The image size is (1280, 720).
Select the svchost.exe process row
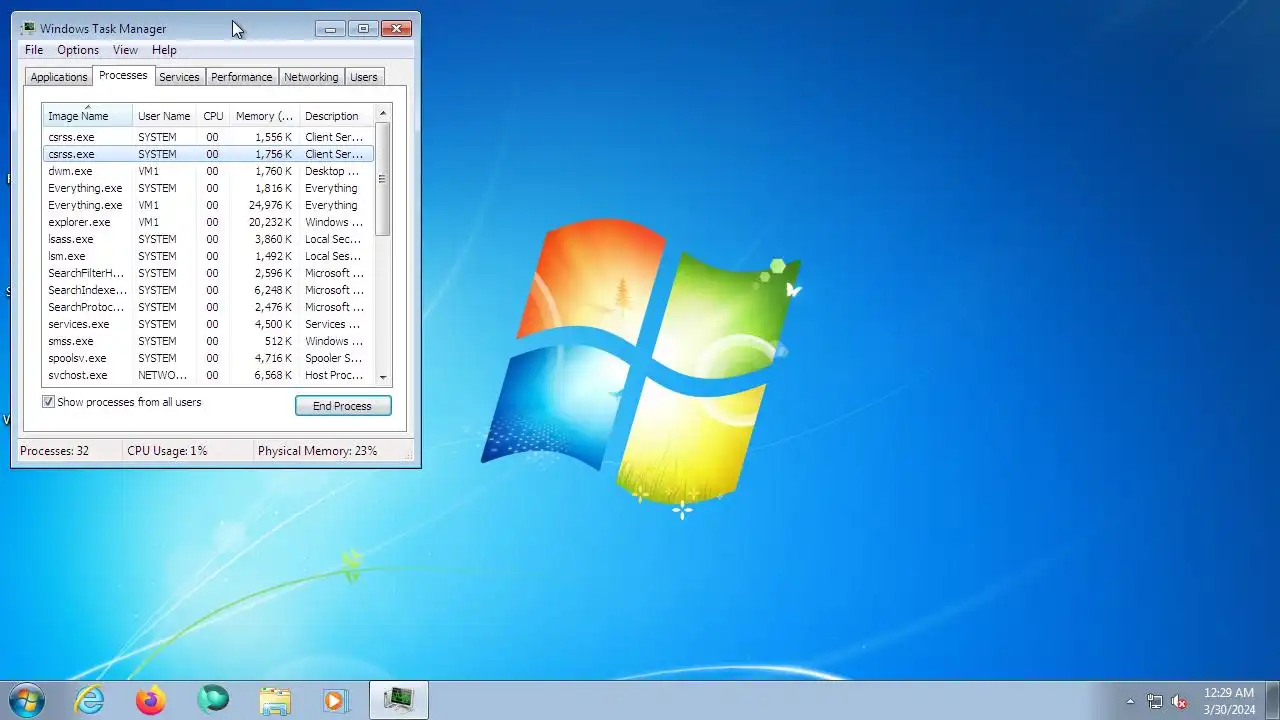click(208, 375)
